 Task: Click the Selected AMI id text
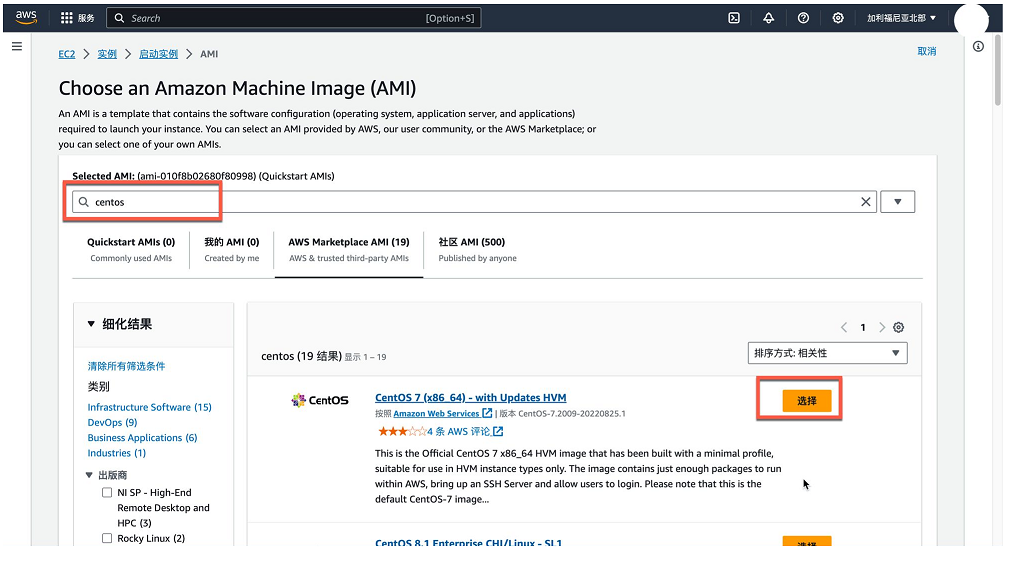[197, 176]
